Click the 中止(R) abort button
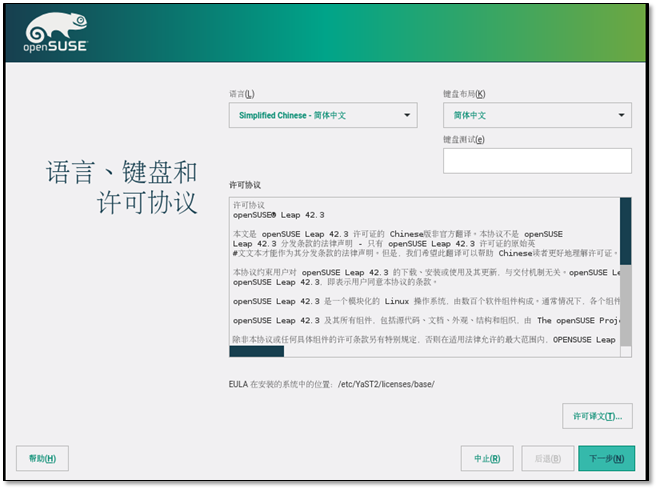658x490 pixels. pyautogui.click(x=487, y=458)
